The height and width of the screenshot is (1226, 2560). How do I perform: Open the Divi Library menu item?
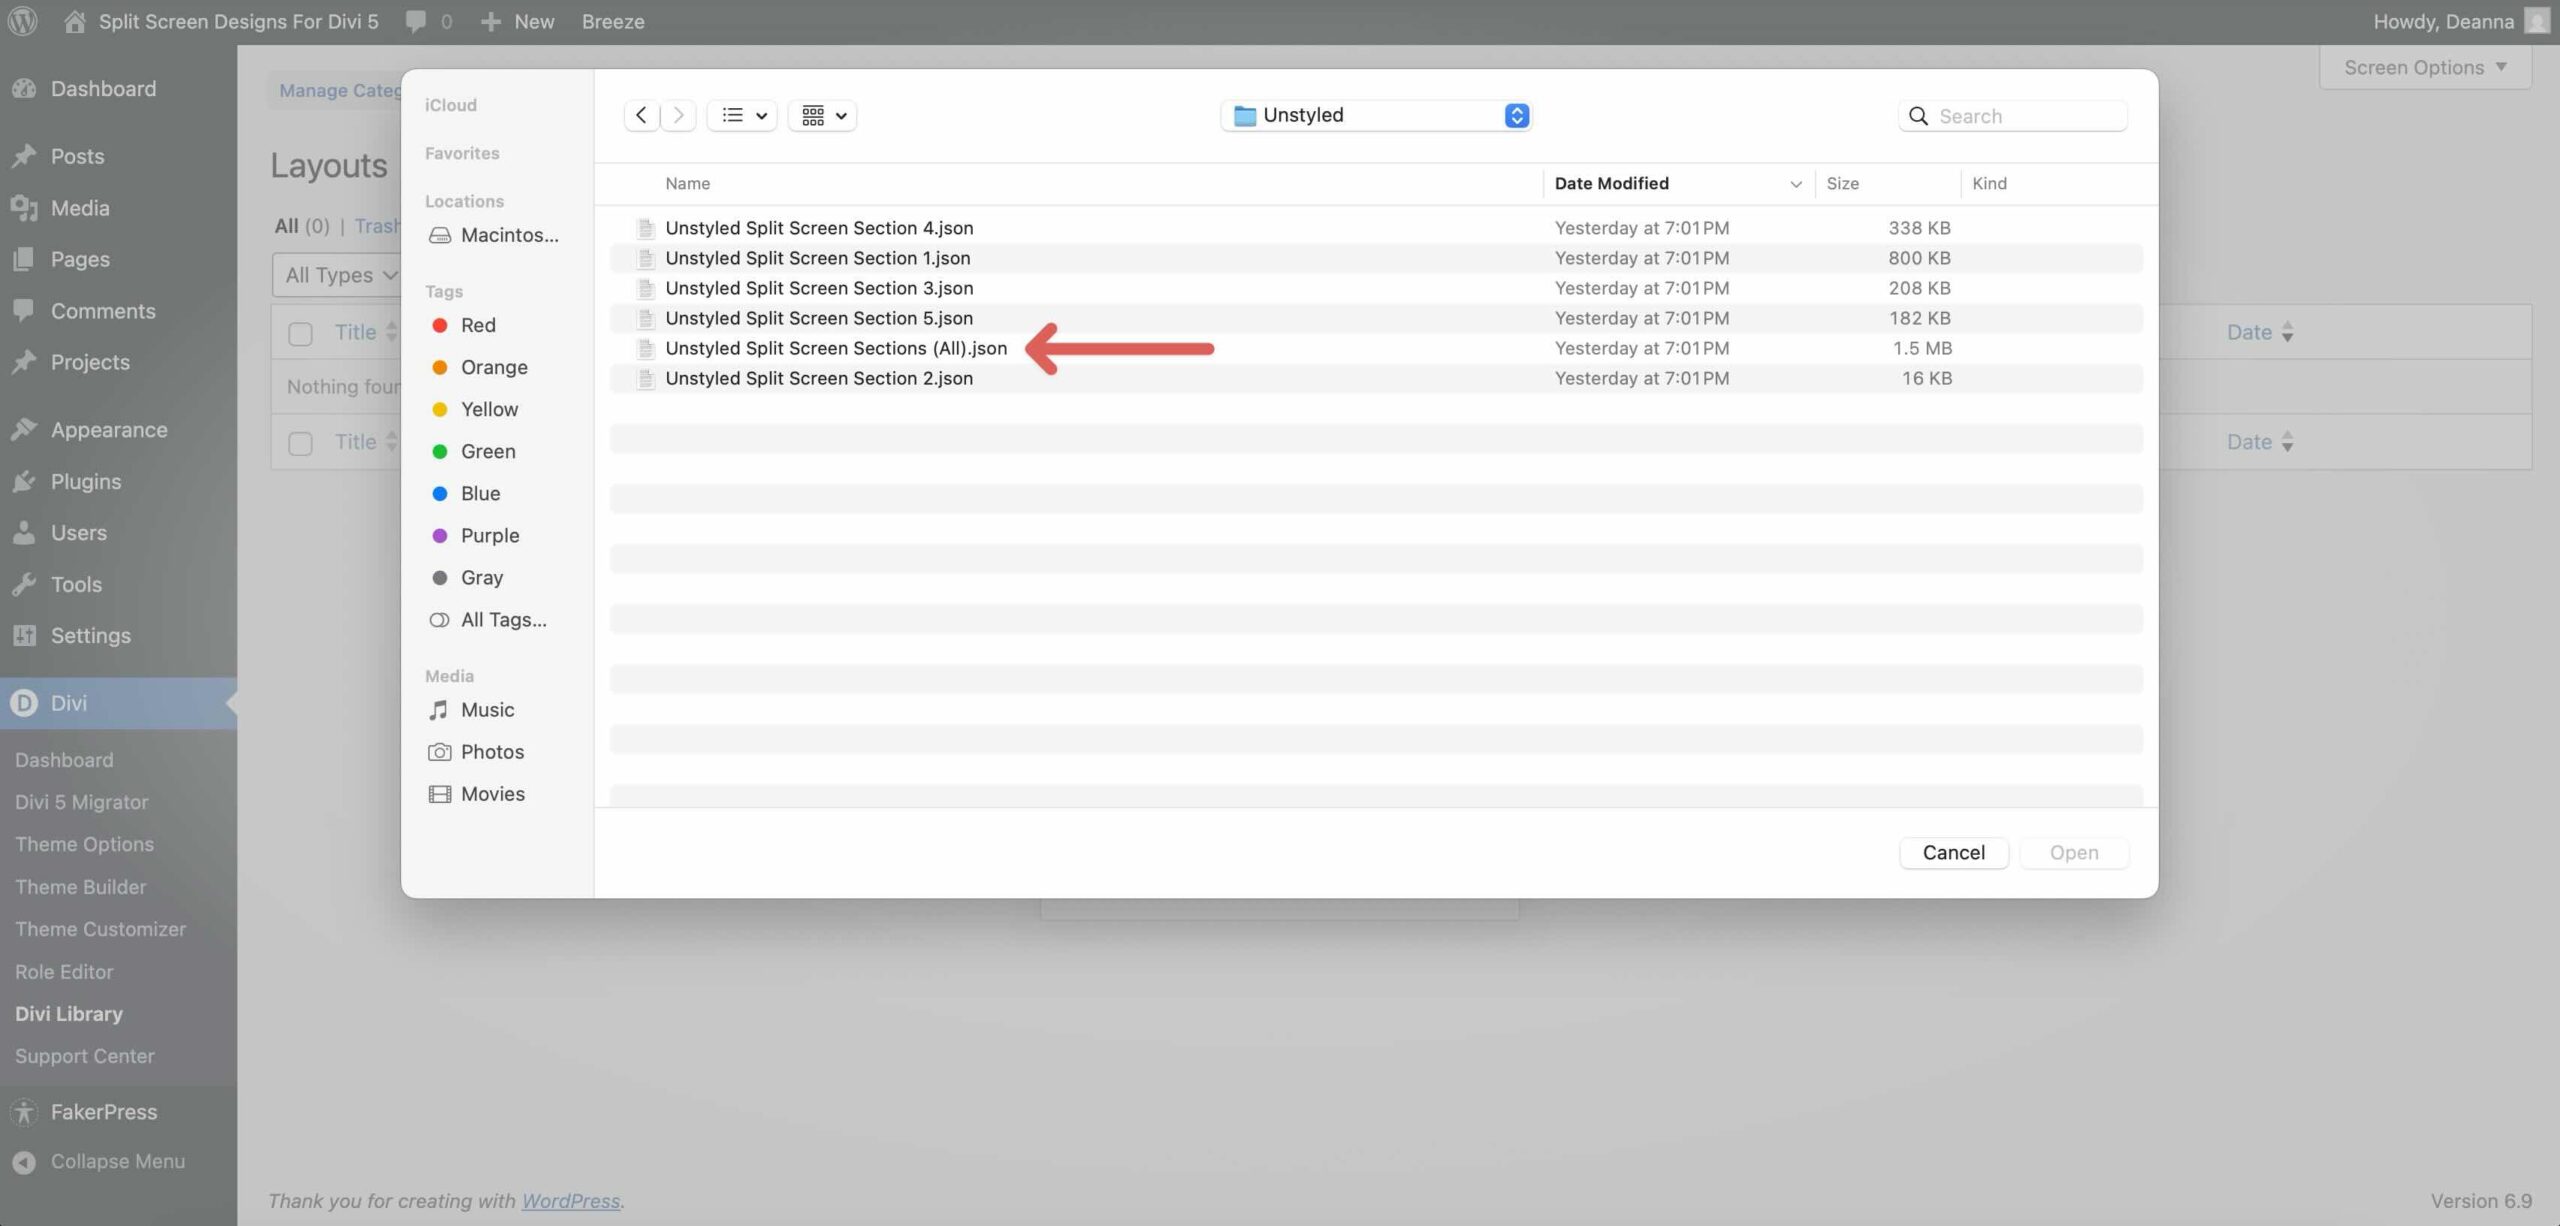coord(69,1013)
